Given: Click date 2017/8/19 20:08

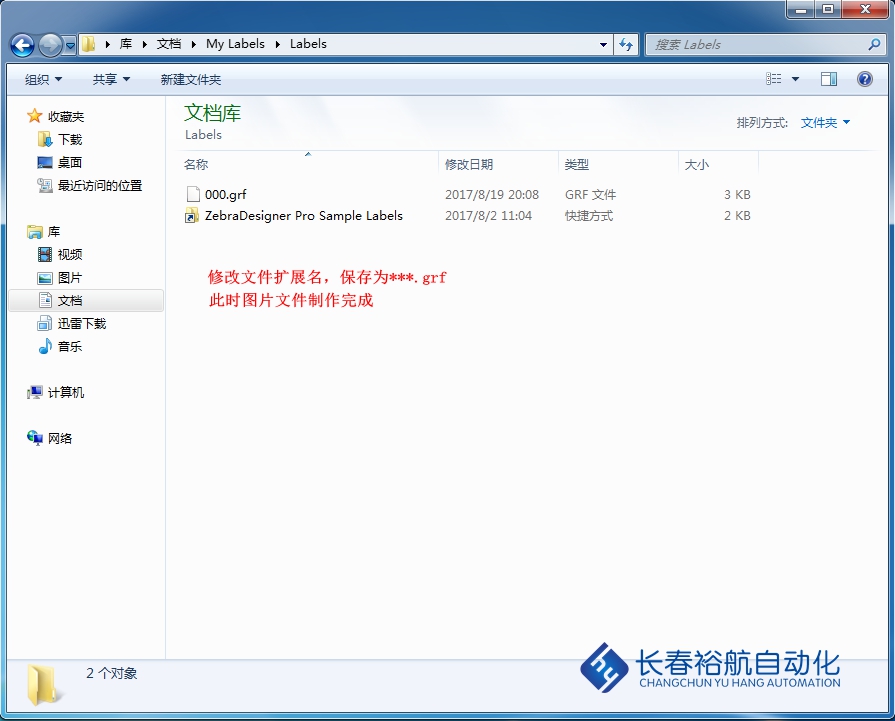Looking at the screenshot, I should click(x=492, y=194).
